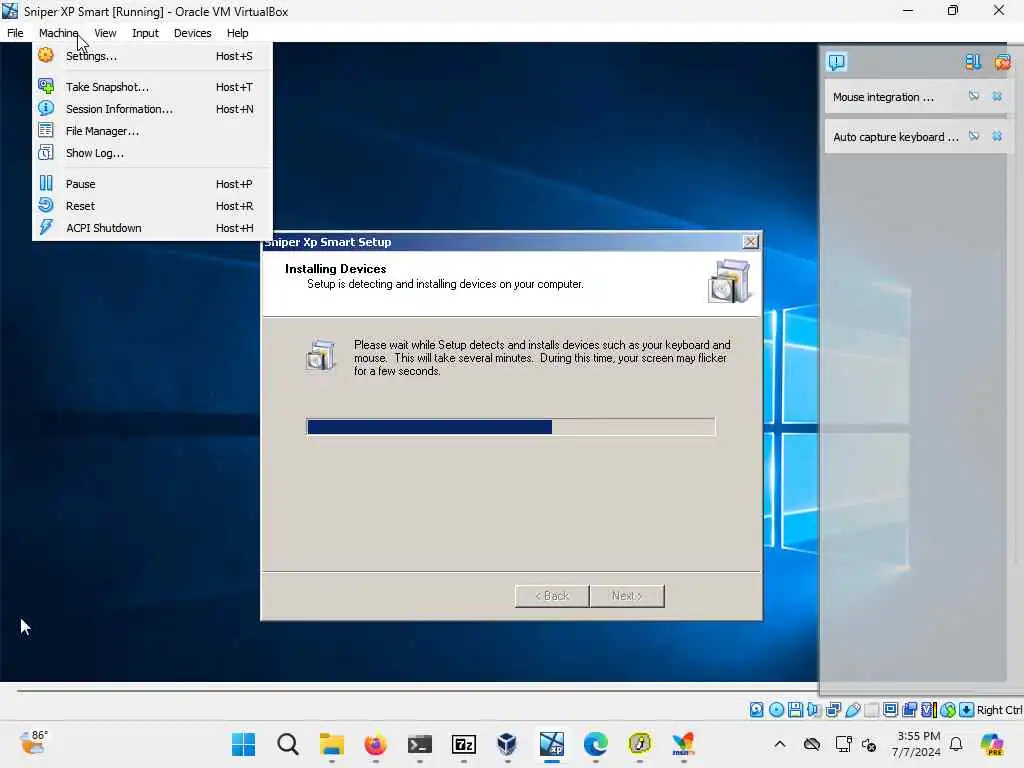The width and height of the screenshot is (1024, 768).
Task: Click the delete all notifications icon
Action: (x=1002, y=62)
